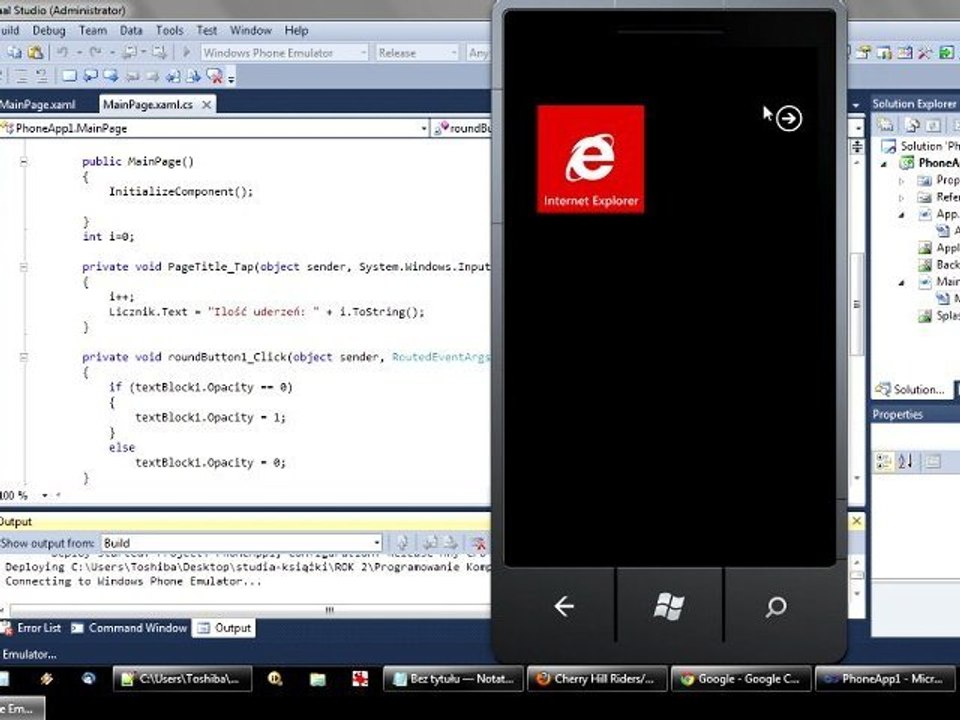This screenshot has height=720, width=960.
Task: Click Solution Explorer Properties toolbar icon
Action: (886, 126)
